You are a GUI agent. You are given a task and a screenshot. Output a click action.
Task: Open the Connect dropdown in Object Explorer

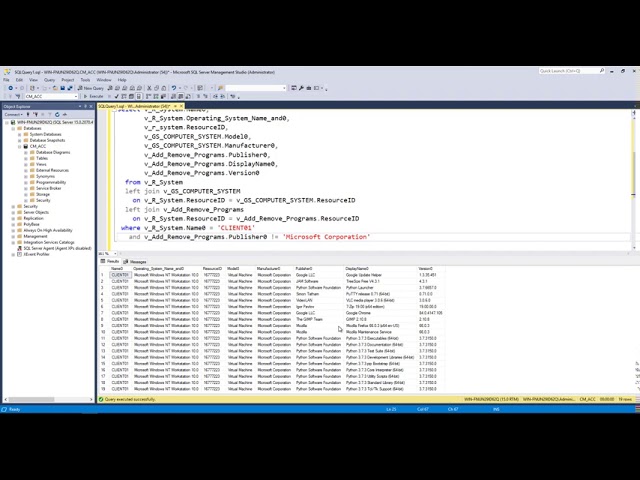click(13, 115)
